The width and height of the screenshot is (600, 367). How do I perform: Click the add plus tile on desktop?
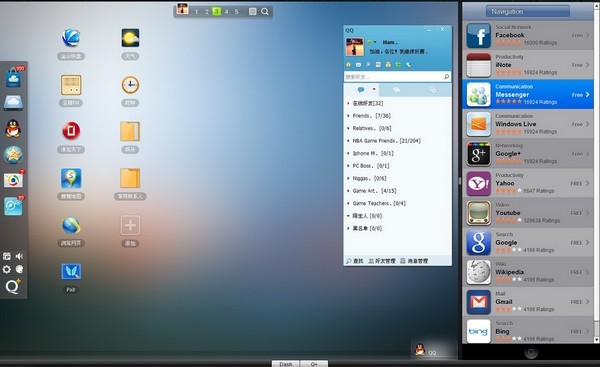[130, 225]
